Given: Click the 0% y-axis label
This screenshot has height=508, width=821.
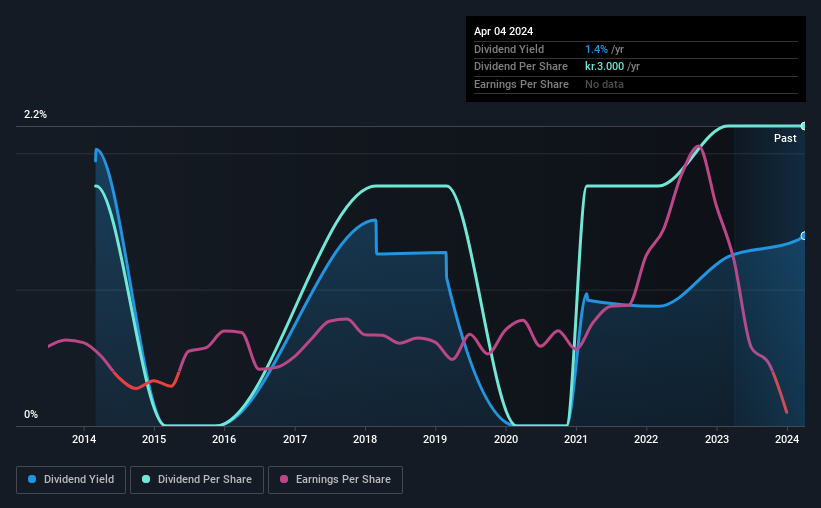Looking at the screenshot, I should [31, 414].
